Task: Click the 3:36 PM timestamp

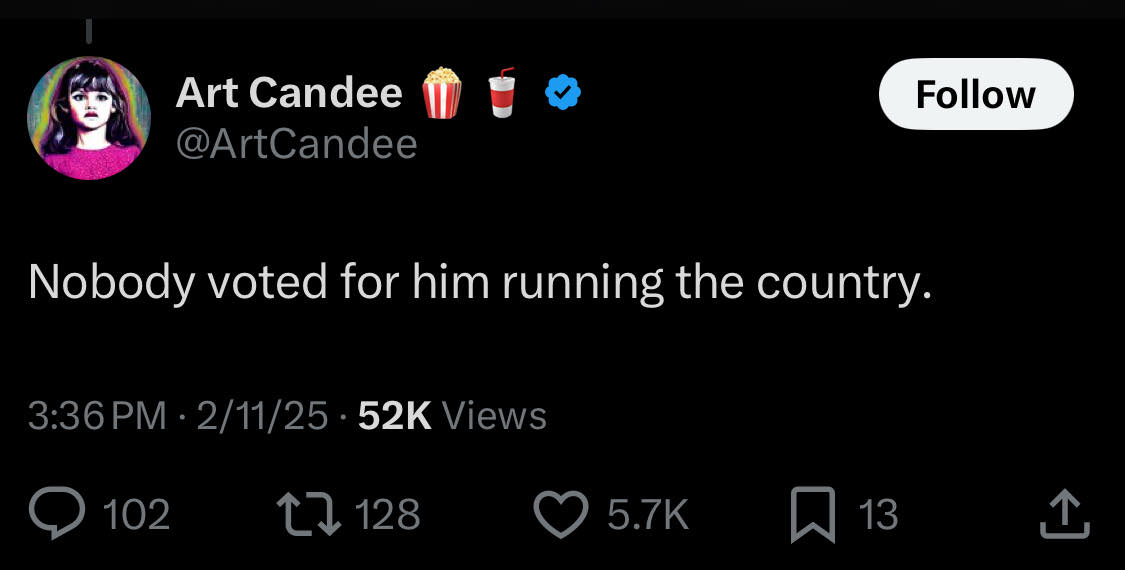Action: 98,415
